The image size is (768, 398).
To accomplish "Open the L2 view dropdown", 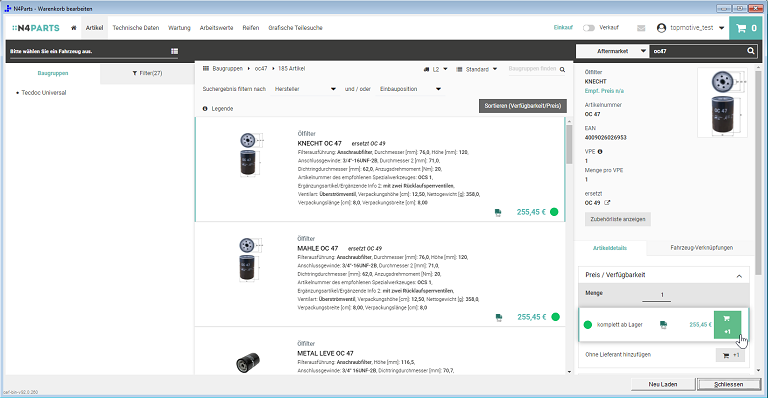I will (x=435, y=70).
